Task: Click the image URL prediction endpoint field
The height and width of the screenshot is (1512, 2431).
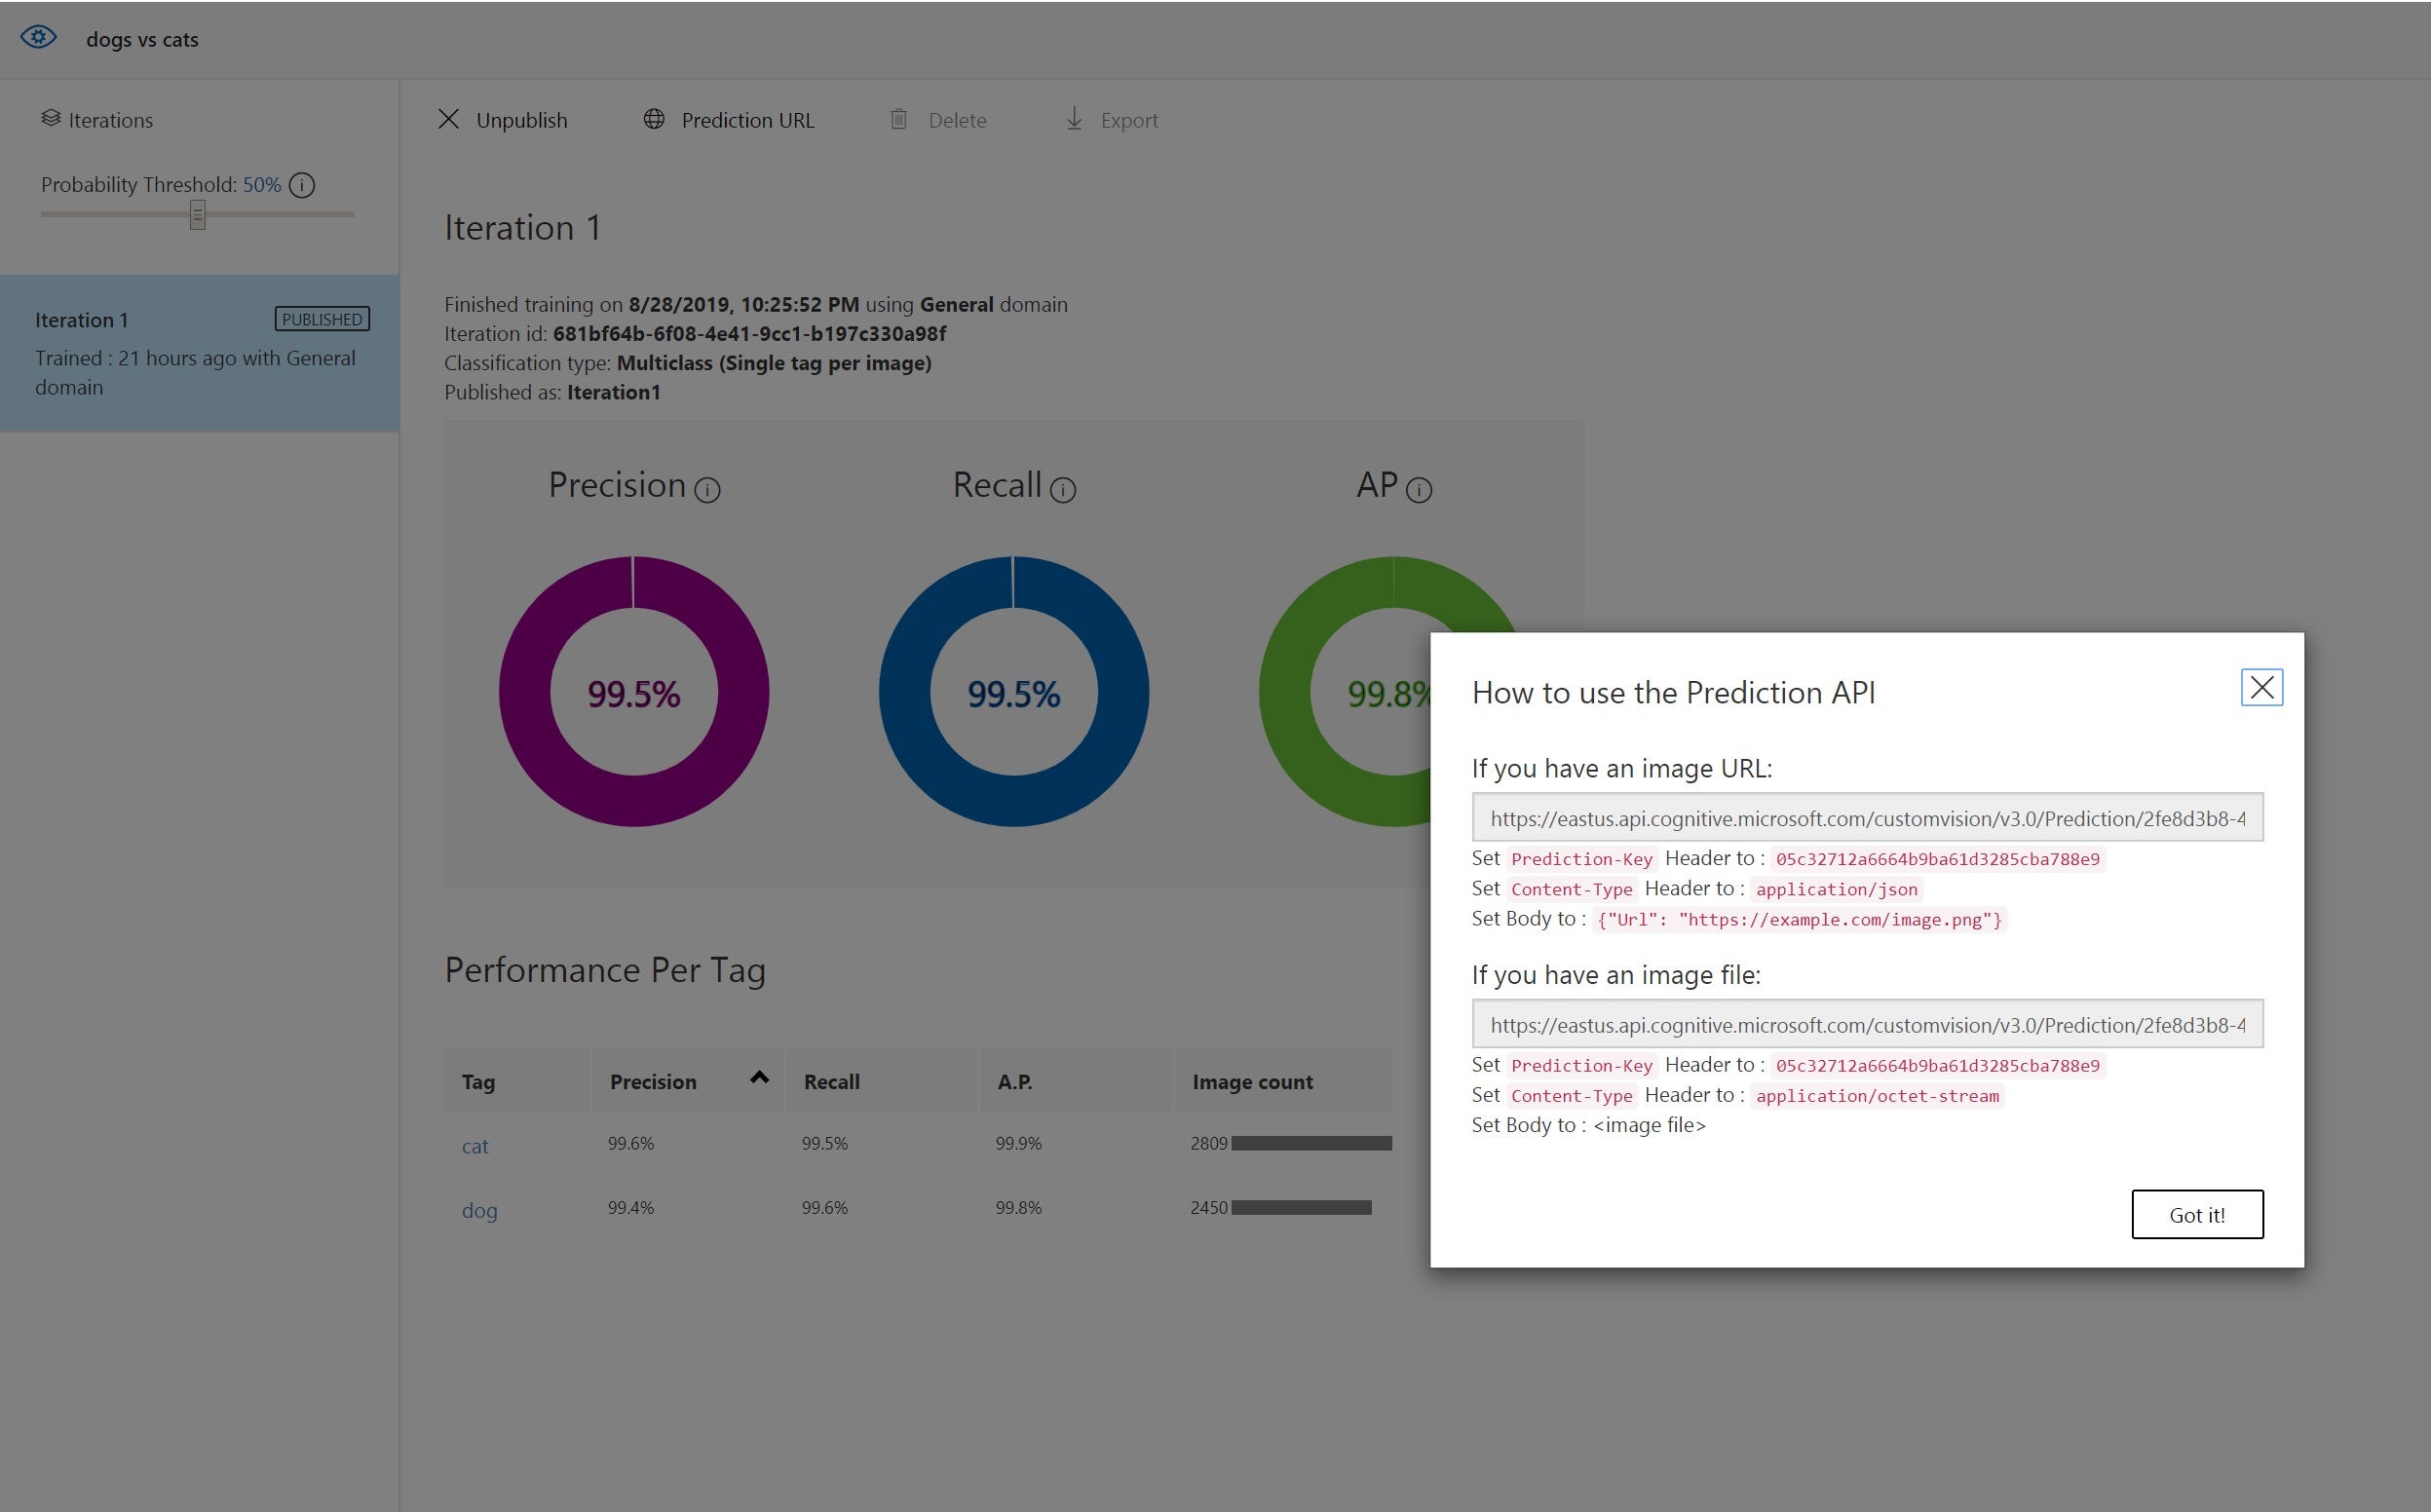Action: click(1866, 818)
